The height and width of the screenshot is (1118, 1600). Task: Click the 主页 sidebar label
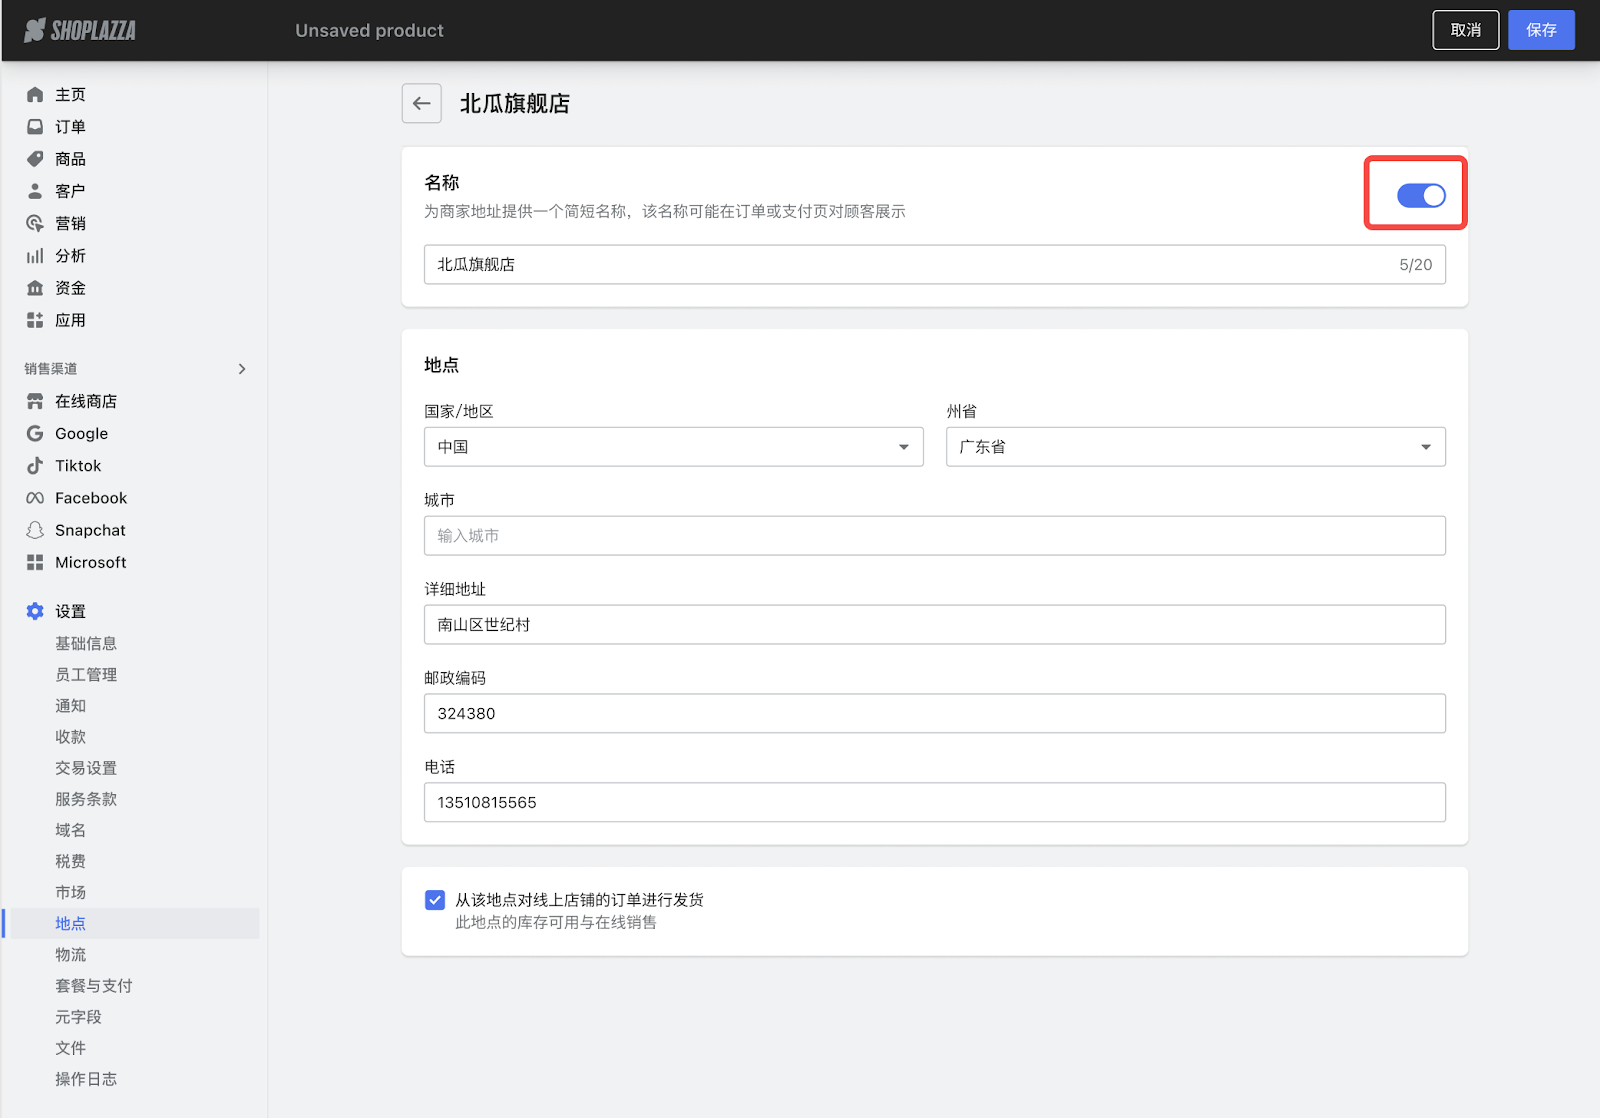(x=70, y=94)
